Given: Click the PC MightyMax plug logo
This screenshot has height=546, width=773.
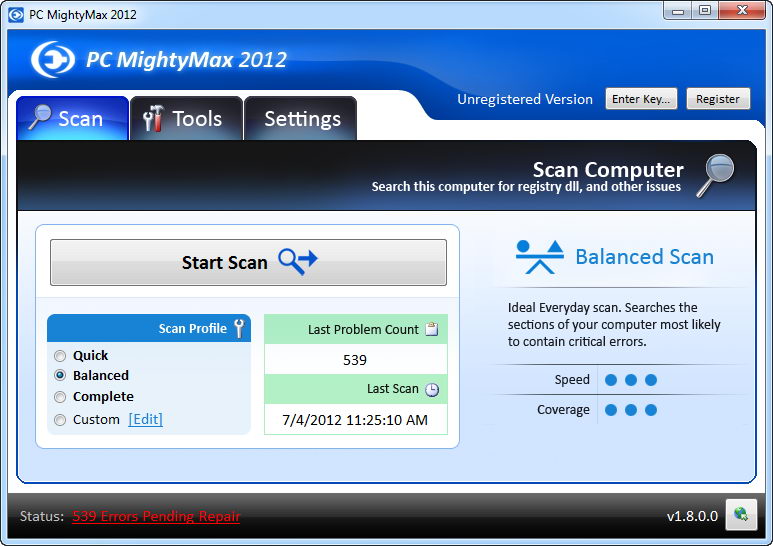Looking at the screenshot, I should (53, 60).
